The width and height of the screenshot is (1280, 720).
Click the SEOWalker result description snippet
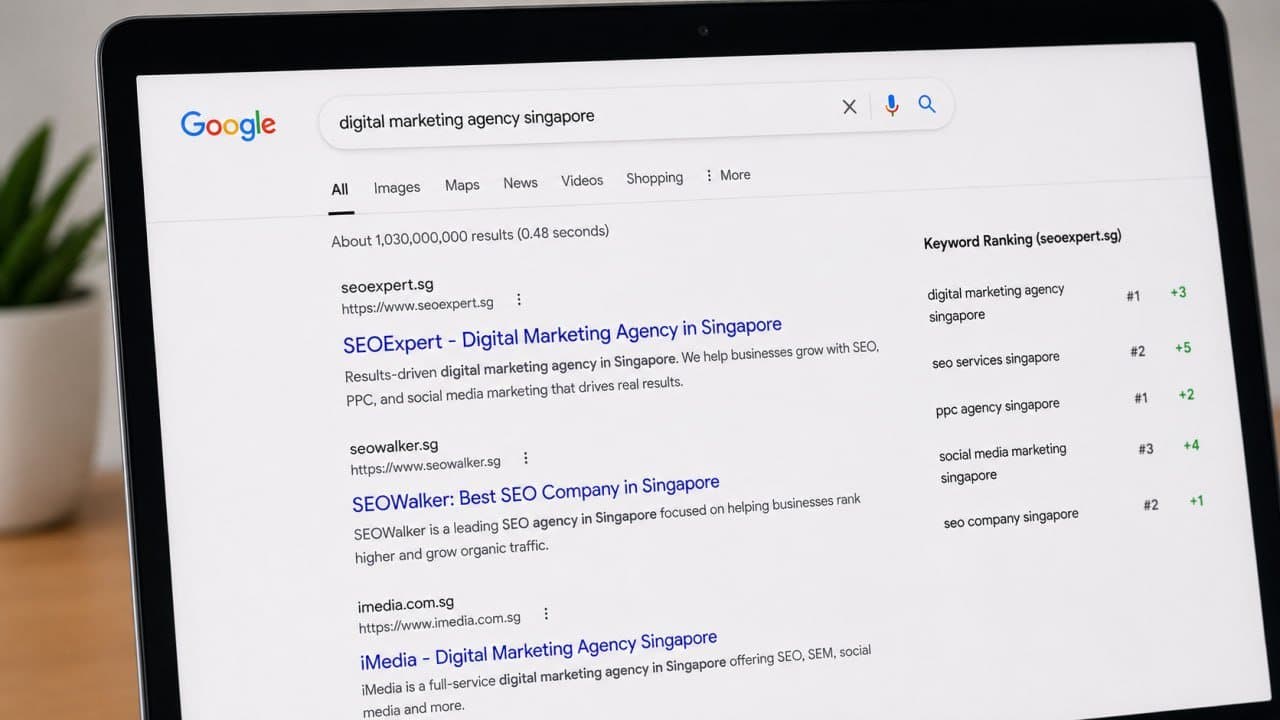click(607, 528)
